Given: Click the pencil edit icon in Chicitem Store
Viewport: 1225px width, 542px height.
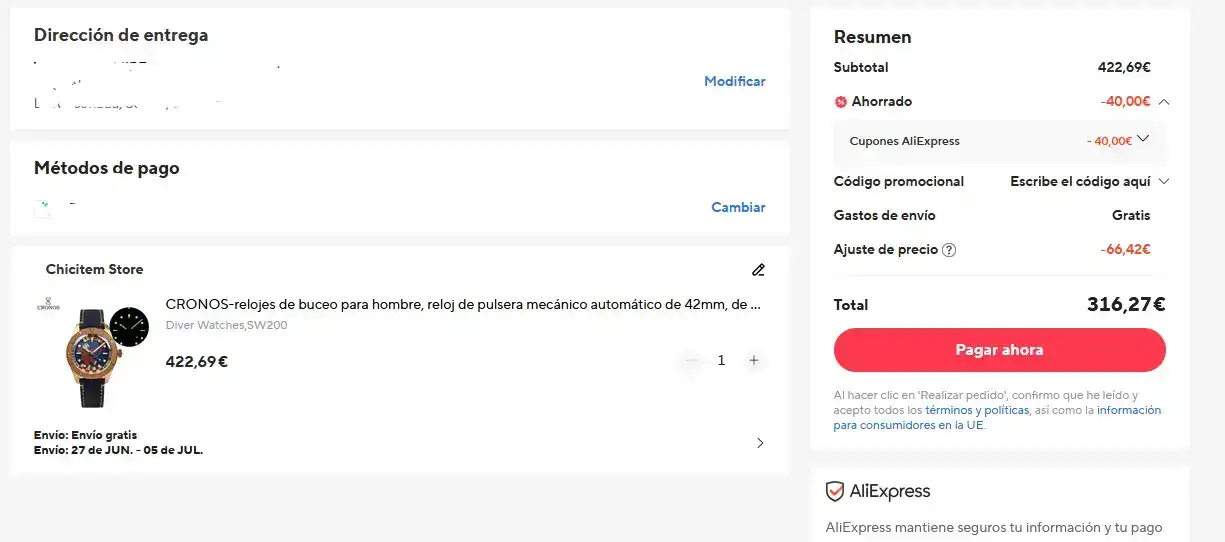Looking at the screenshot, I should point(758,270).
